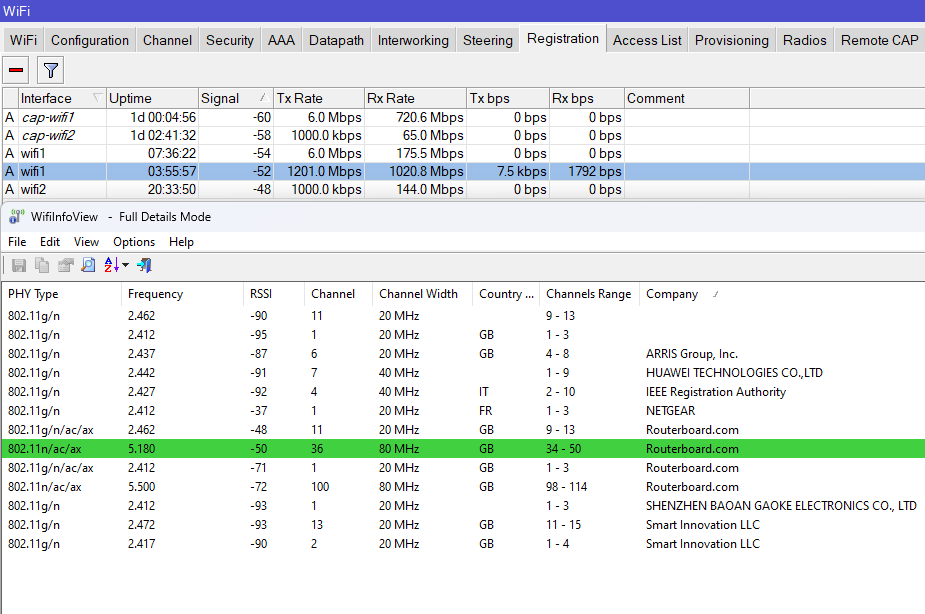
Task: Click the A-Z sort icon
Action: pyautogui.click(x=111, y=265)
